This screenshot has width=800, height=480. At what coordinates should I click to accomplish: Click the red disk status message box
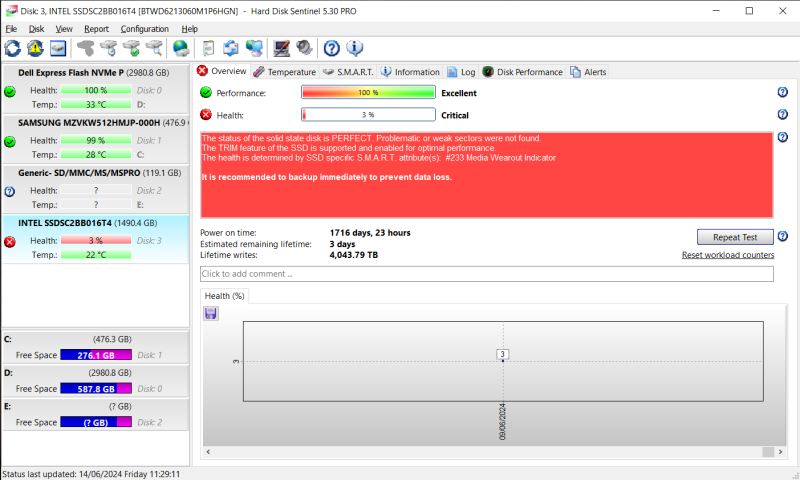point(487,175)
